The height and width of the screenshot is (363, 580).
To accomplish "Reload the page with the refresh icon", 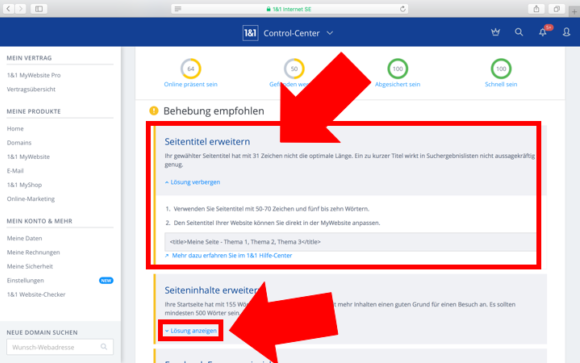I will (x=402, y=9).
